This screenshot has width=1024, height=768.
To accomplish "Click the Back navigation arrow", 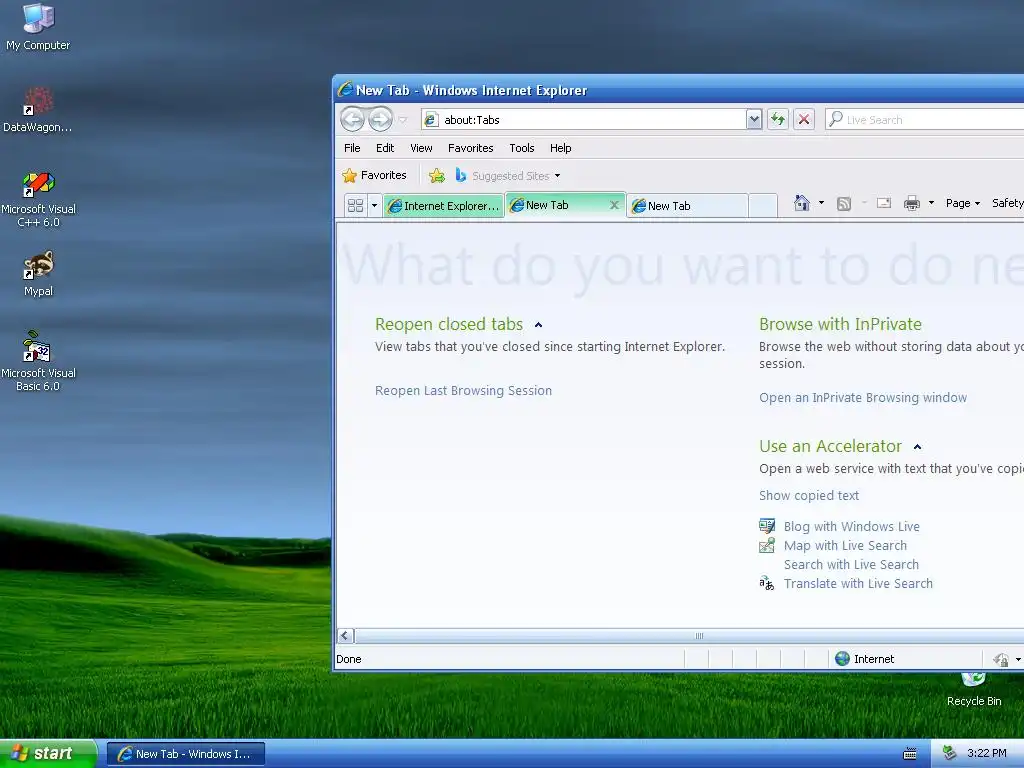I will click(353, 120).
